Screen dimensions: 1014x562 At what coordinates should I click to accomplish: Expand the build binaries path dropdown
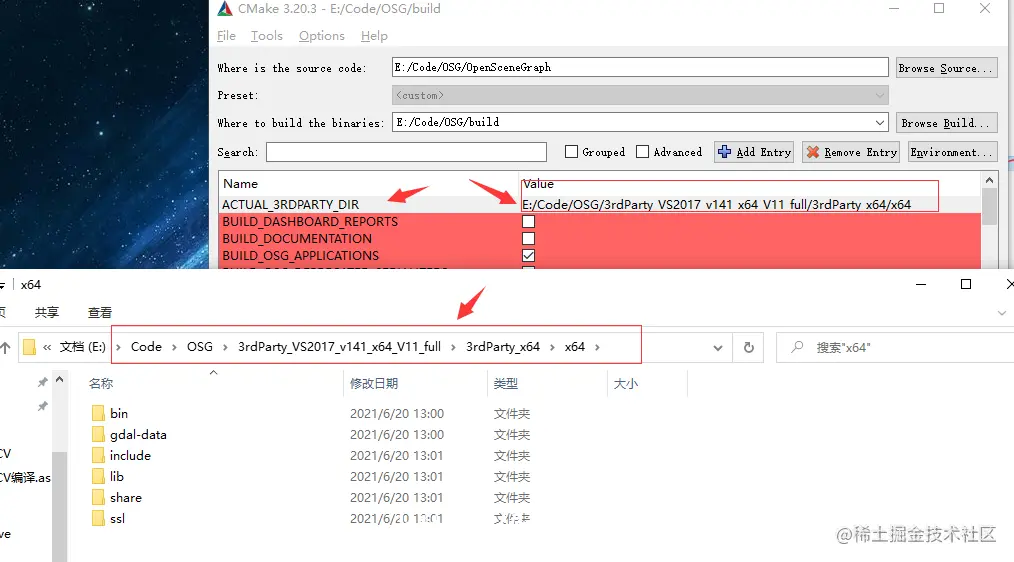[879, 122]
